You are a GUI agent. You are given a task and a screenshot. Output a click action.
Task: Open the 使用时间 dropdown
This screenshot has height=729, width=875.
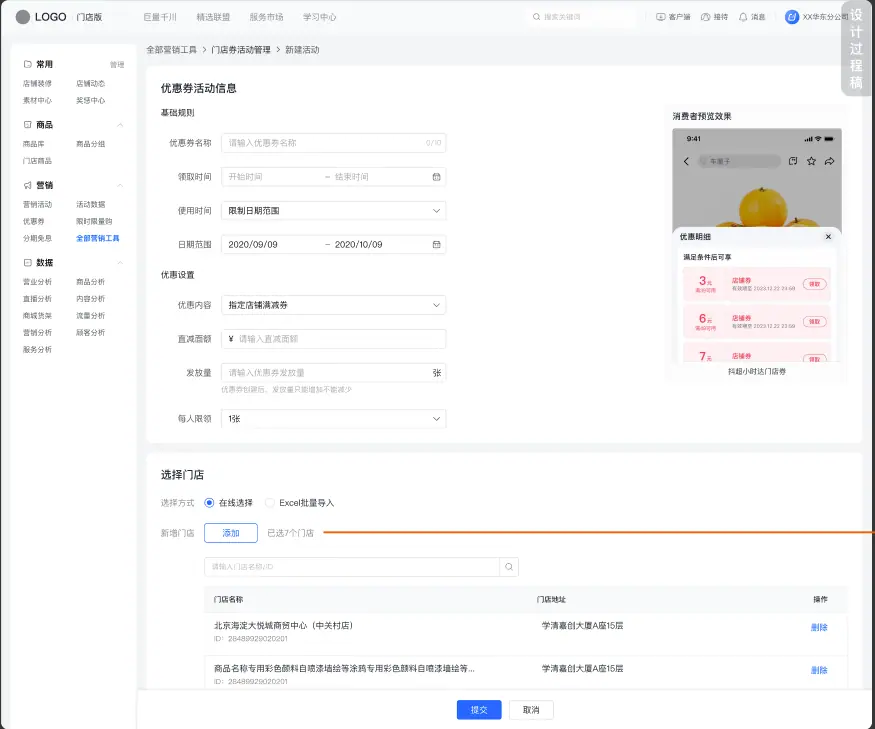334,211
